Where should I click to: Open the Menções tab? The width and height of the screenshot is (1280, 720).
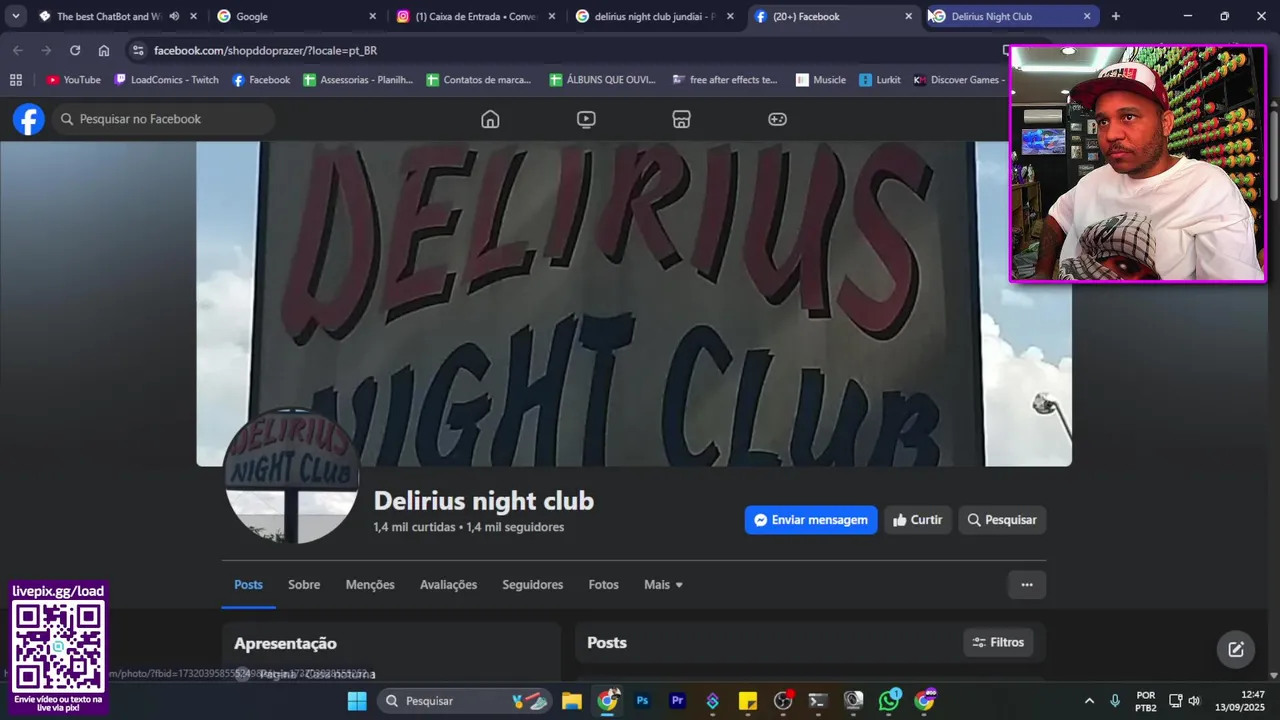pyautogui.click(x=370, y=585)
